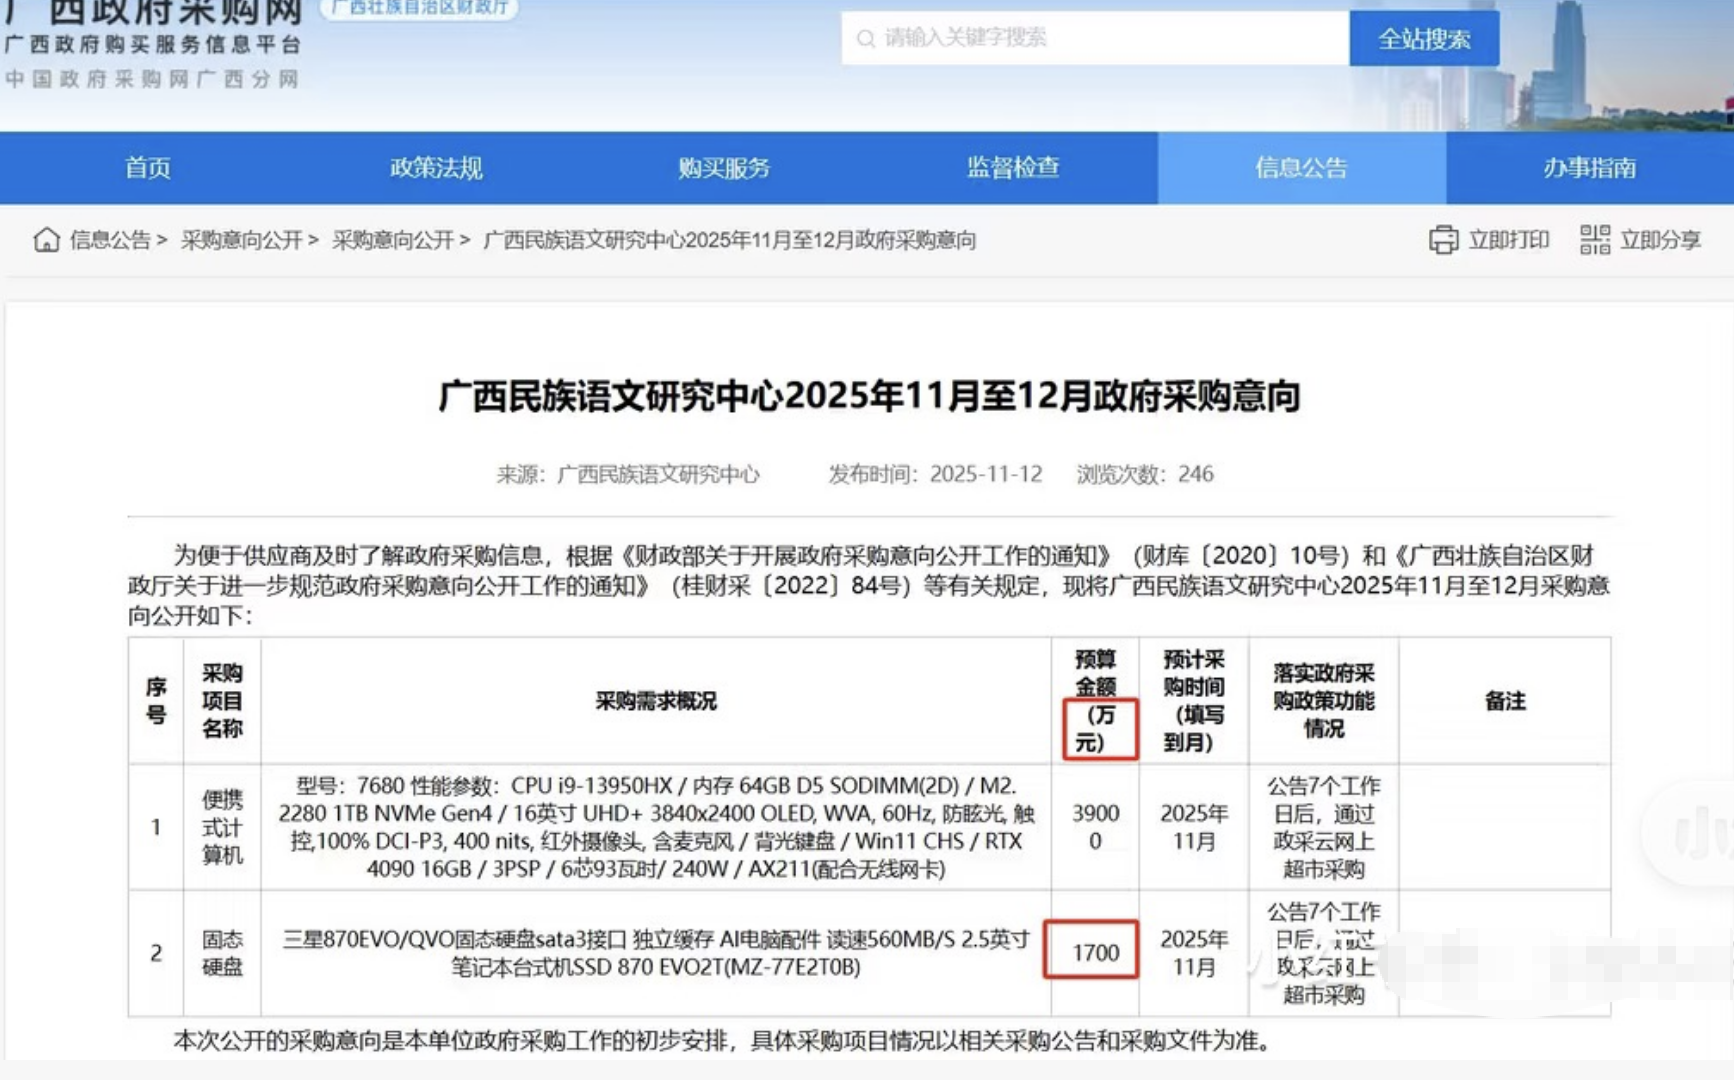The width and height of the screenshot is (1734, 1080).
Task: Click the highlighted 1700 budget cell
Action: pos(1095,952)
